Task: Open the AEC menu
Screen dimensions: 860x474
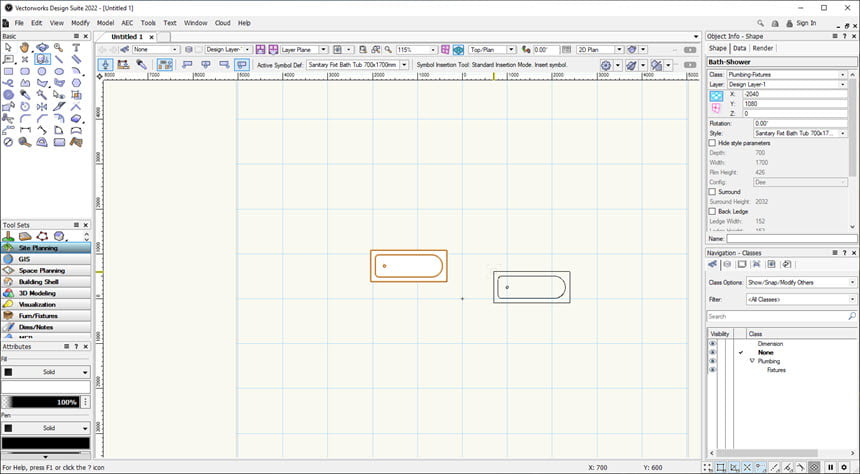Action: [x=127, y=23]
